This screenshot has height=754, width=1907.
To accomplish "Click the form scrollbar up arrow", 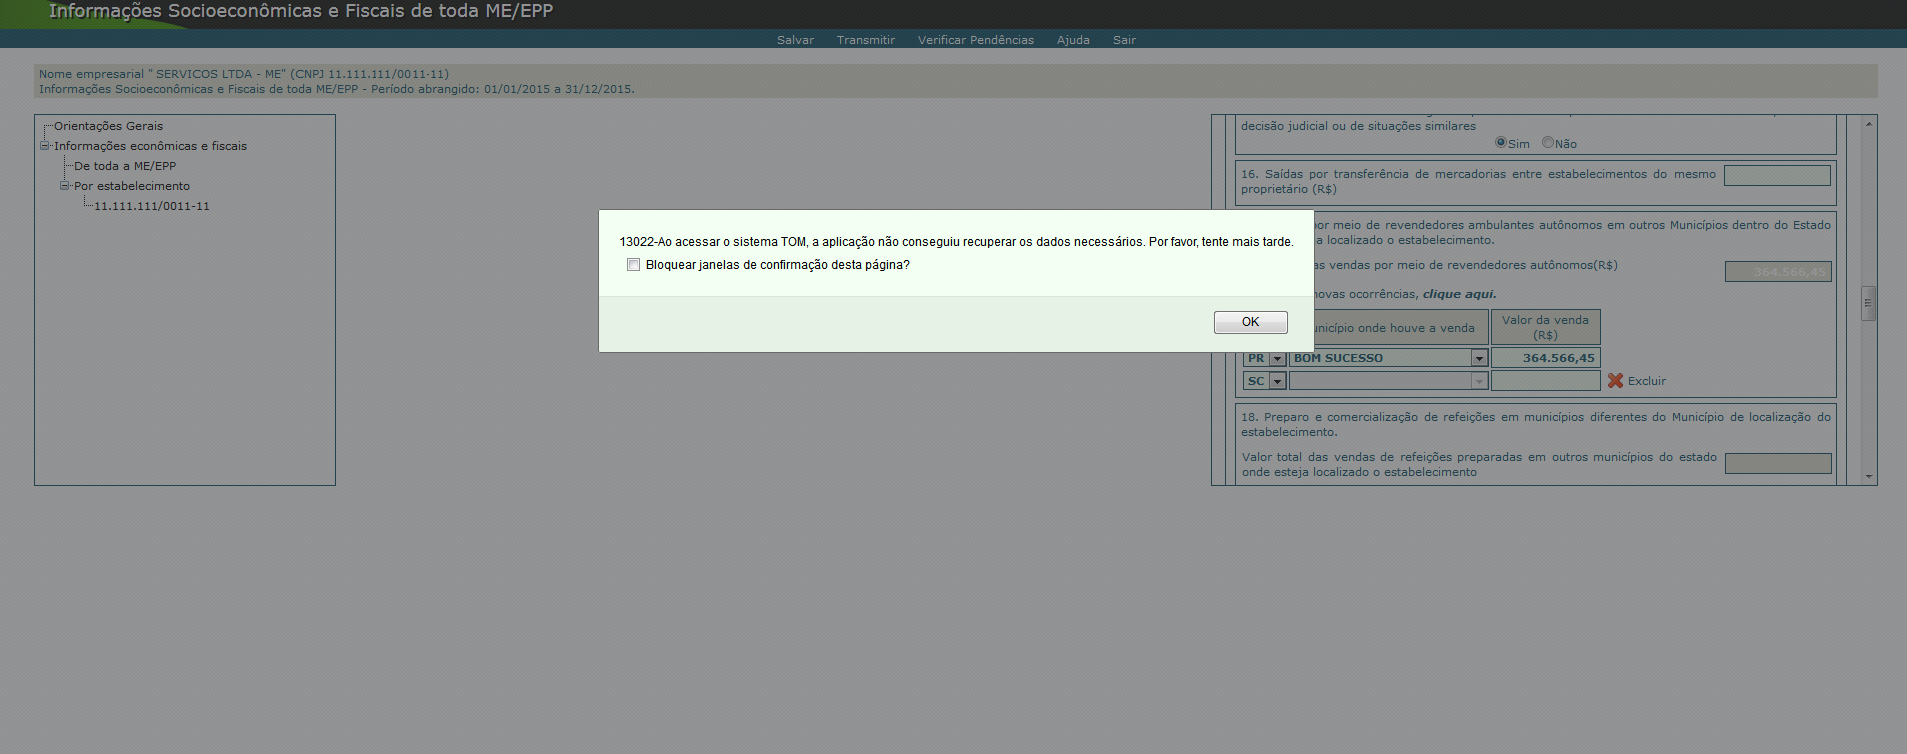I will click(1868, 123).
